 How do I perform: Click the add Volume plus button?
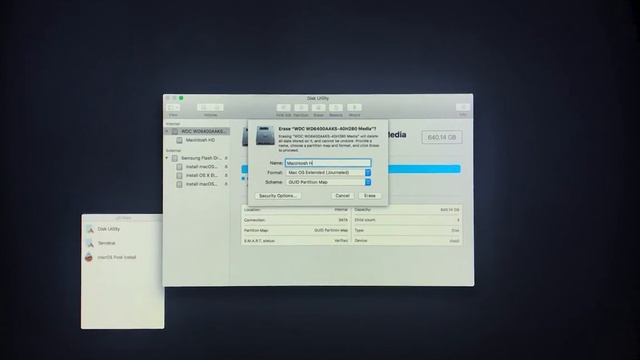(204, 107)
